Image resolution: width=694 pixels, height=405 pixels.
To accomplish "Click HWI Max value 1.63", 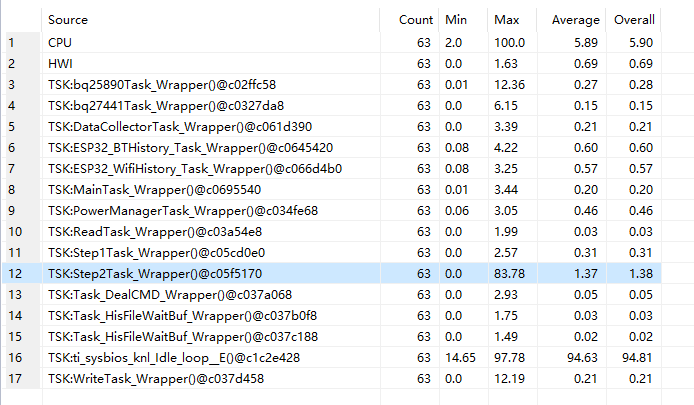I will (x=506, y=64).
